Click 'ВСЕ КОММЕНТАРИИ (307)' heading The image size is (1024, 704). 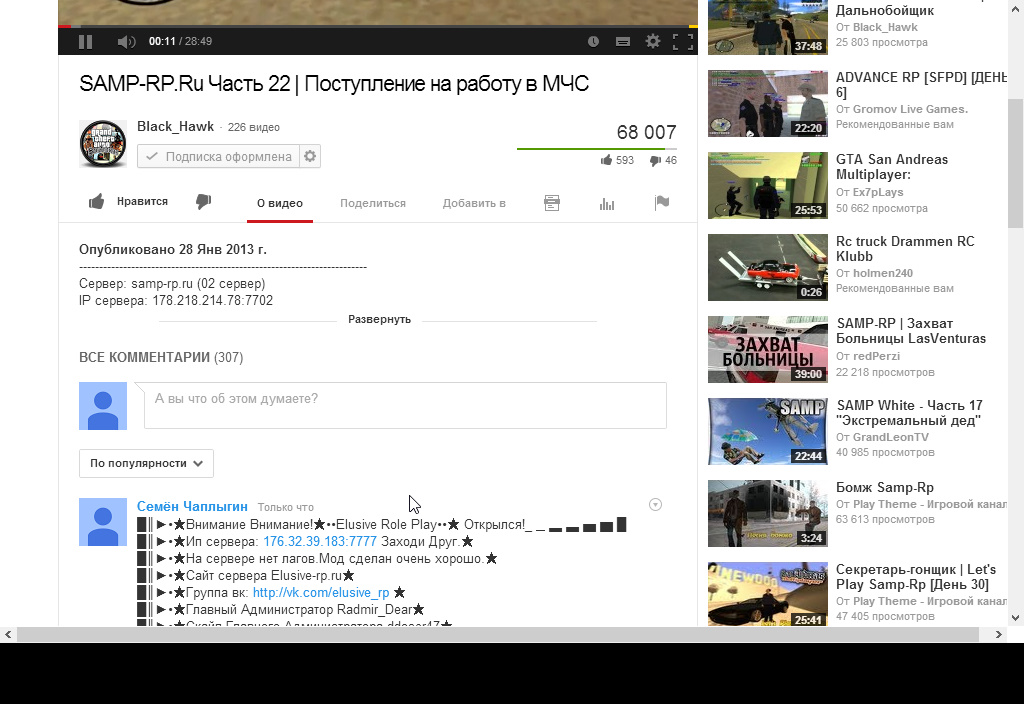point(161,357)
